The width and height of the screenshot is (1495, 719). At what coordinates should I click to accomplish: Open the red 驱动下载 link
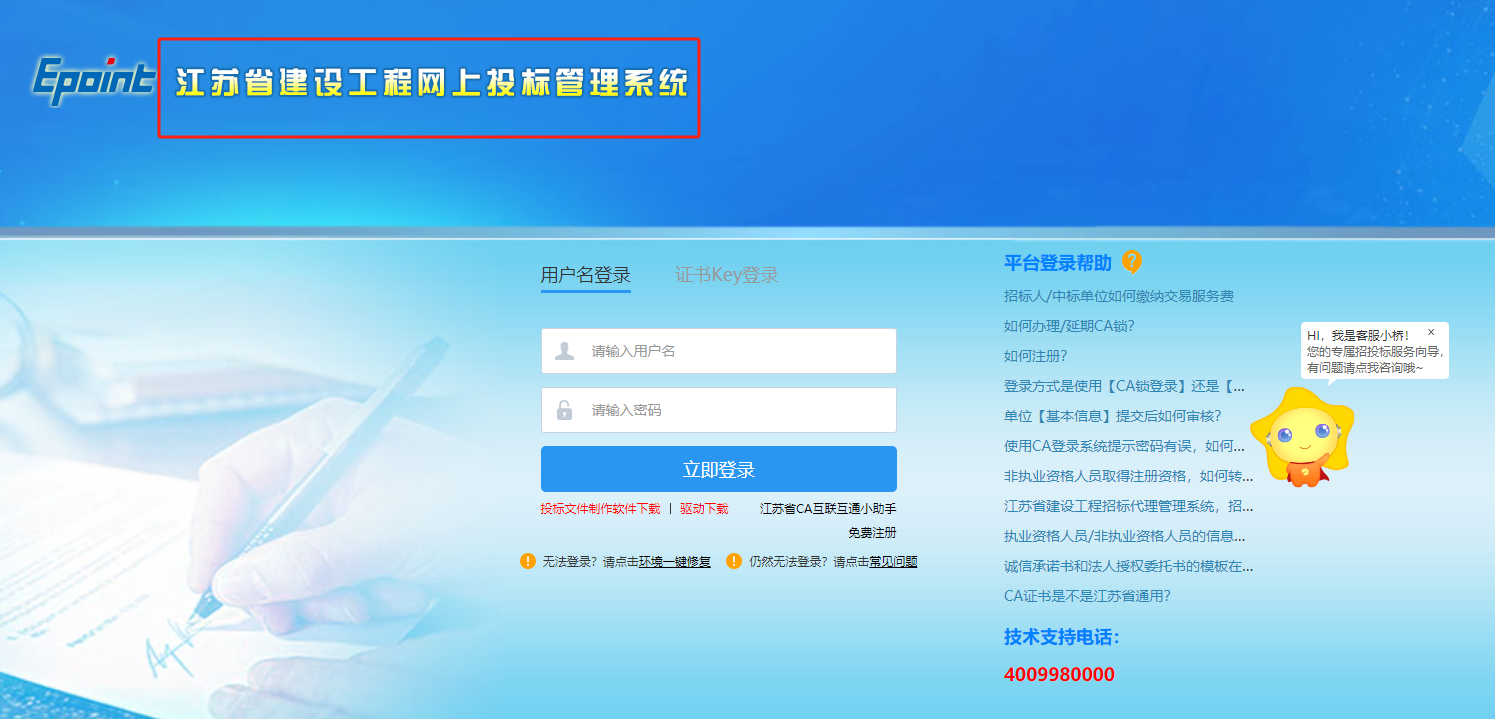[704, 509]
